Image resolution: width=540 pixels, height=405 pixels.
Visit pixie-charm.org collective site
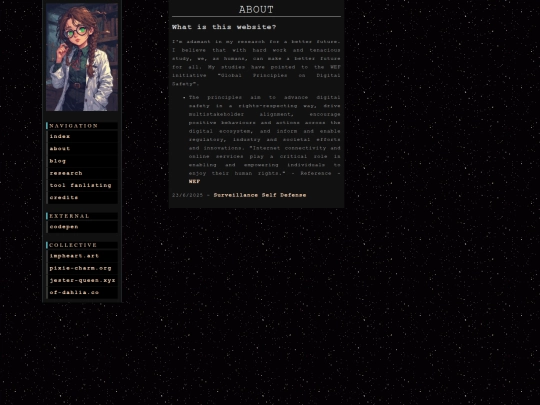tap(82, 268)
